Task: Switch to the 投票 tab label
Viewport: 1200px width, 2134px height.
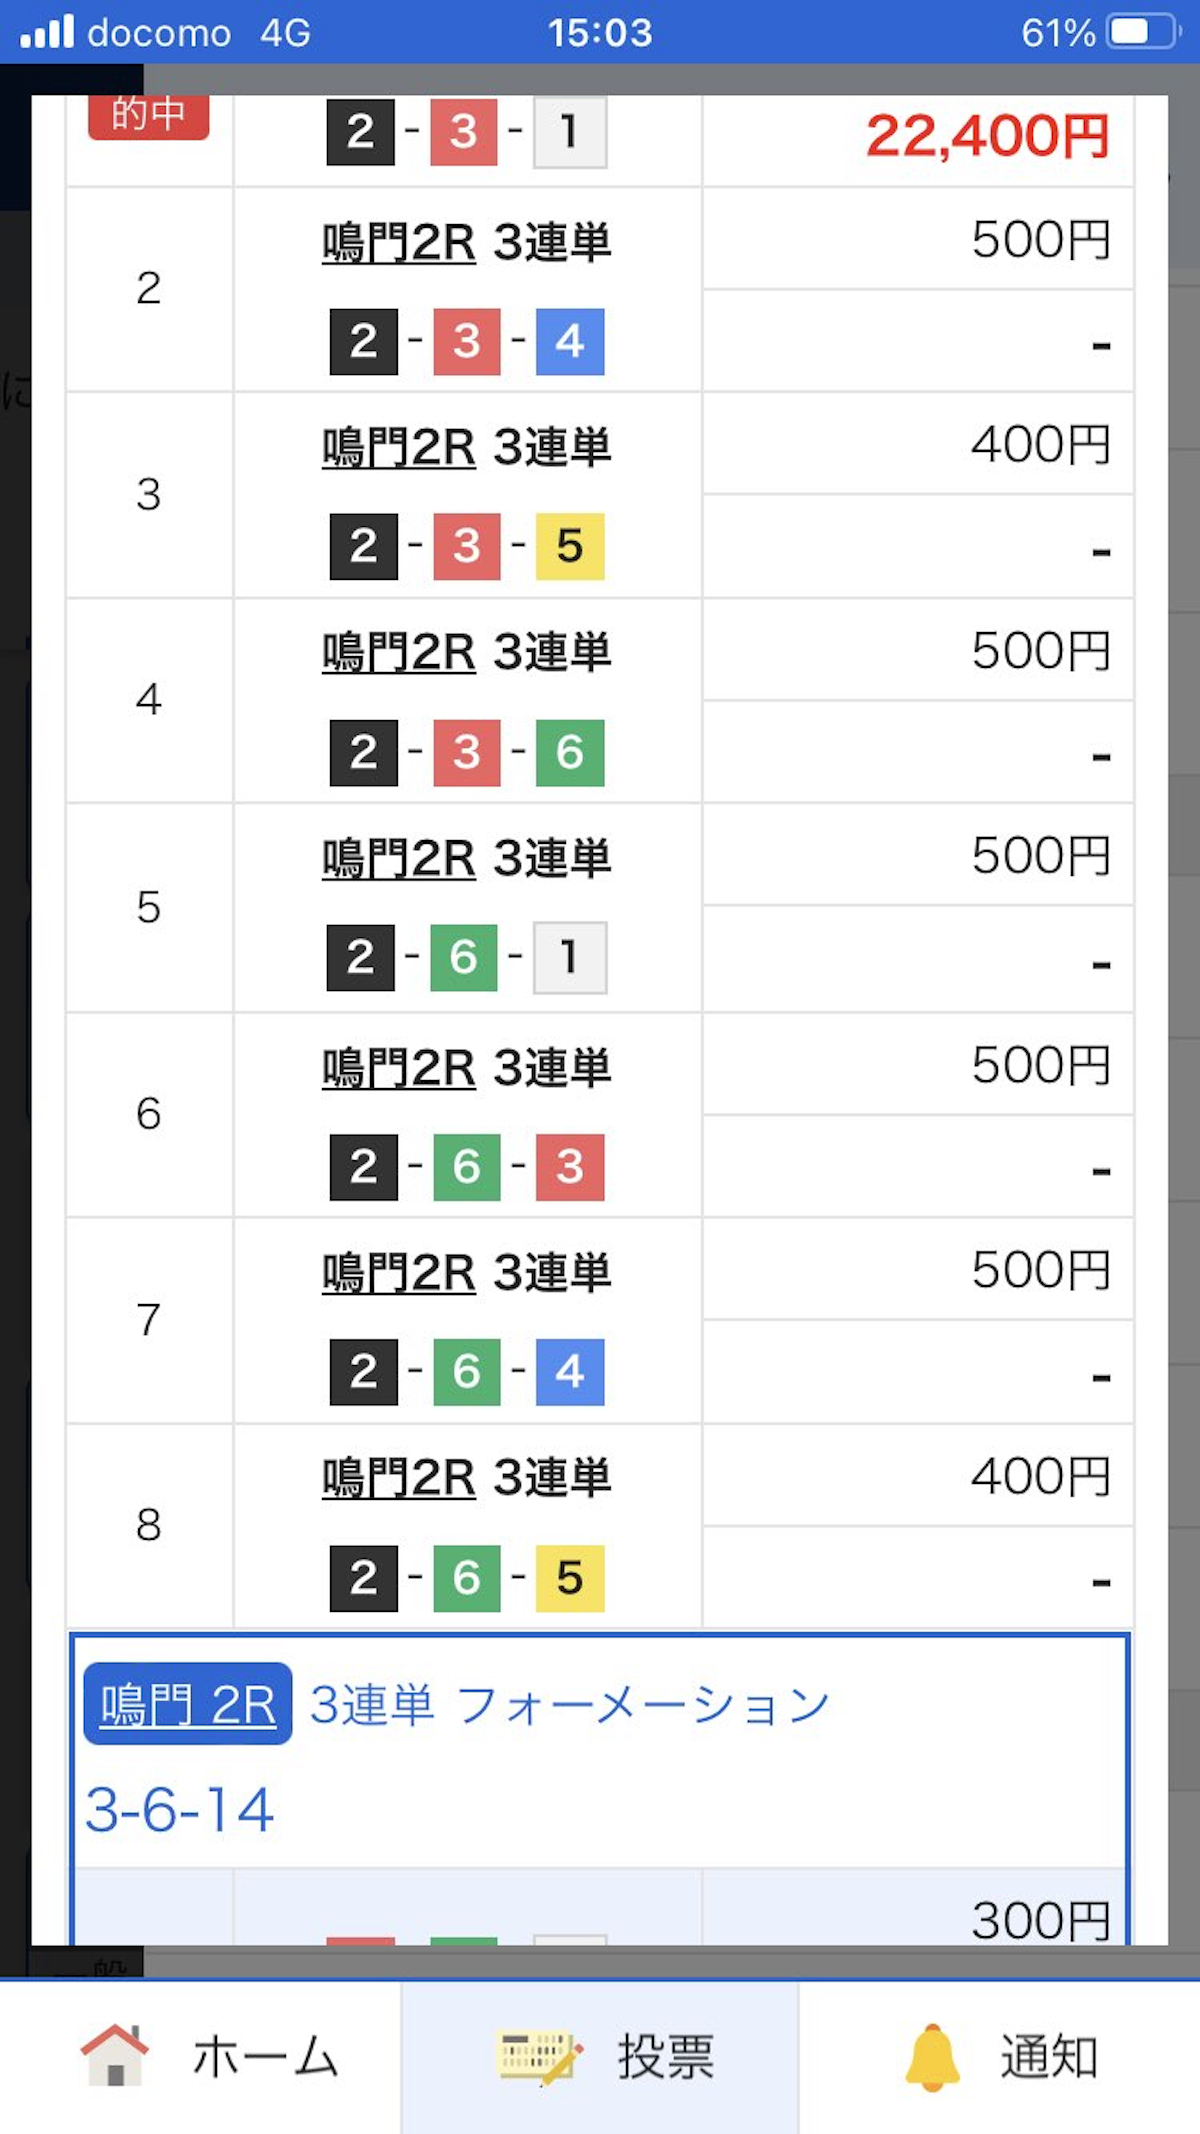Action: coord(665,2057)
